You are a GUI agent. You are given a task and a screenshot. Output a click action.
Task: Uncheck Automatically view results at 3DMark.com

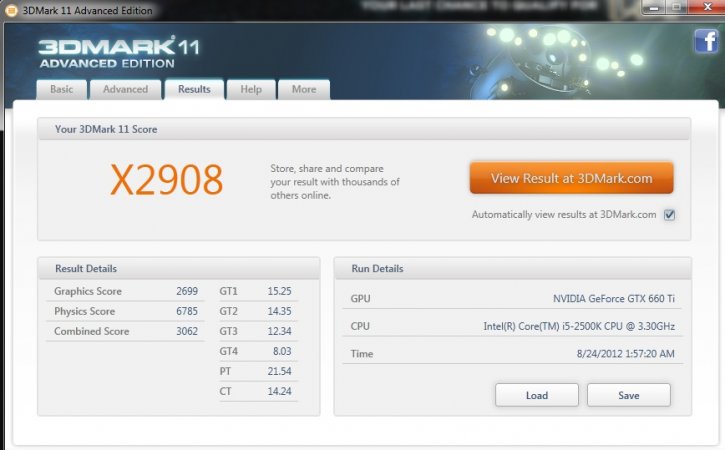point(669,215)
